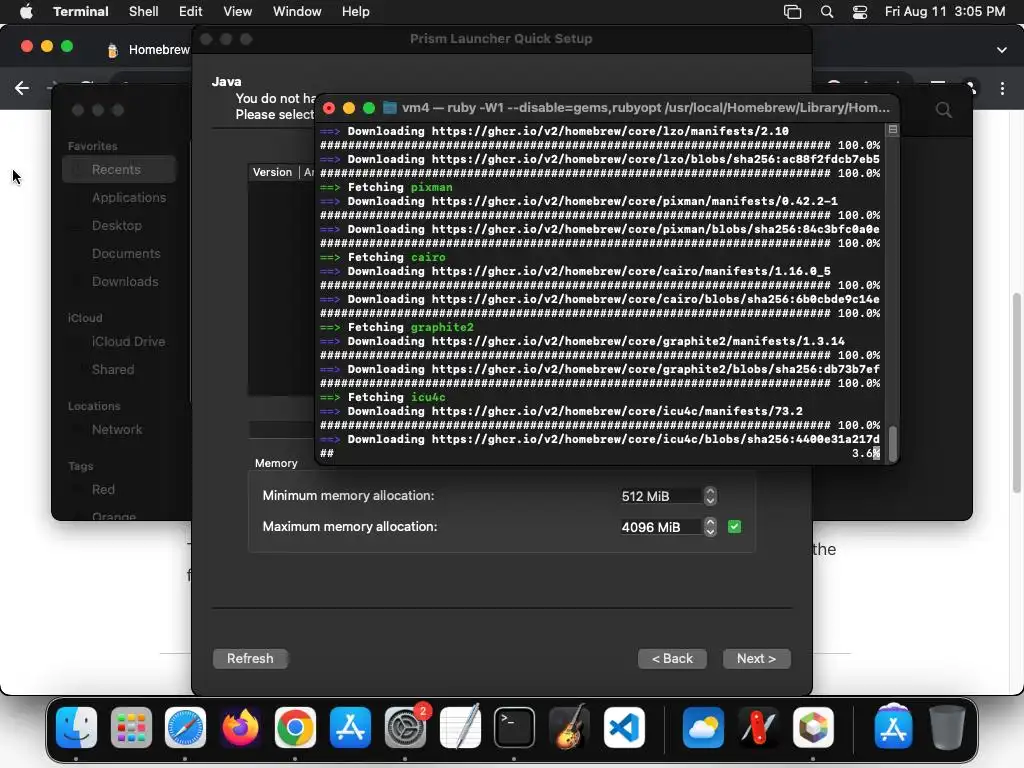Screen dimensions: 1024x768
Task: Click the Refresh button
Action: 250,658
